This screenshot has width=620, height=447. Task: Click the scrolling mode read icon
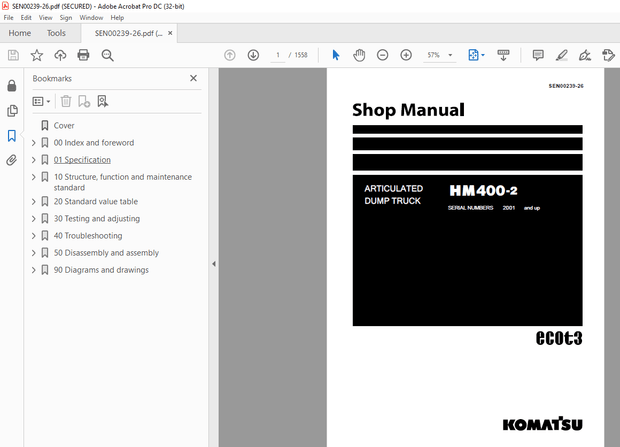(503, 55)
